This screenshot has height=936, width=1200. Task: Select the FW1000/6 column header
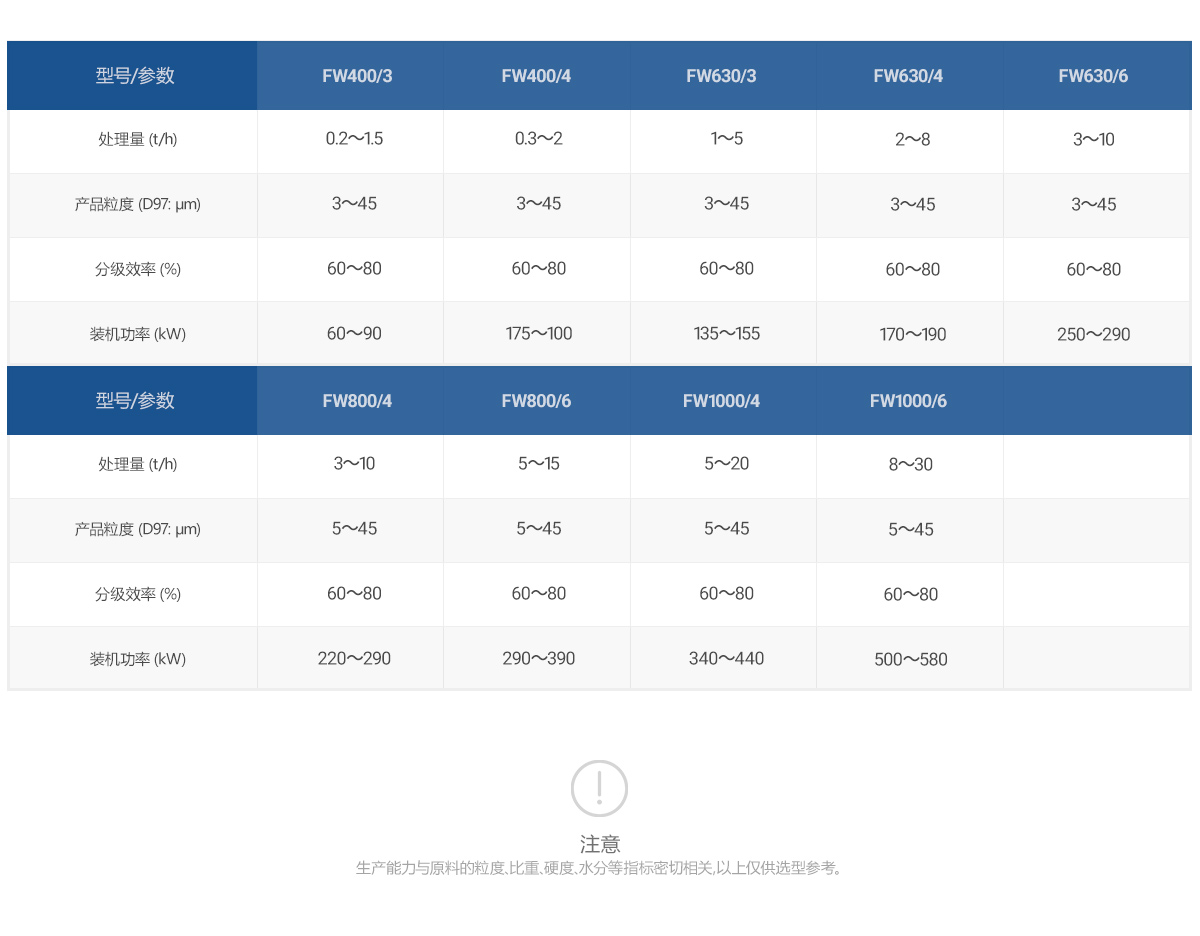click(x=908, y=401)
